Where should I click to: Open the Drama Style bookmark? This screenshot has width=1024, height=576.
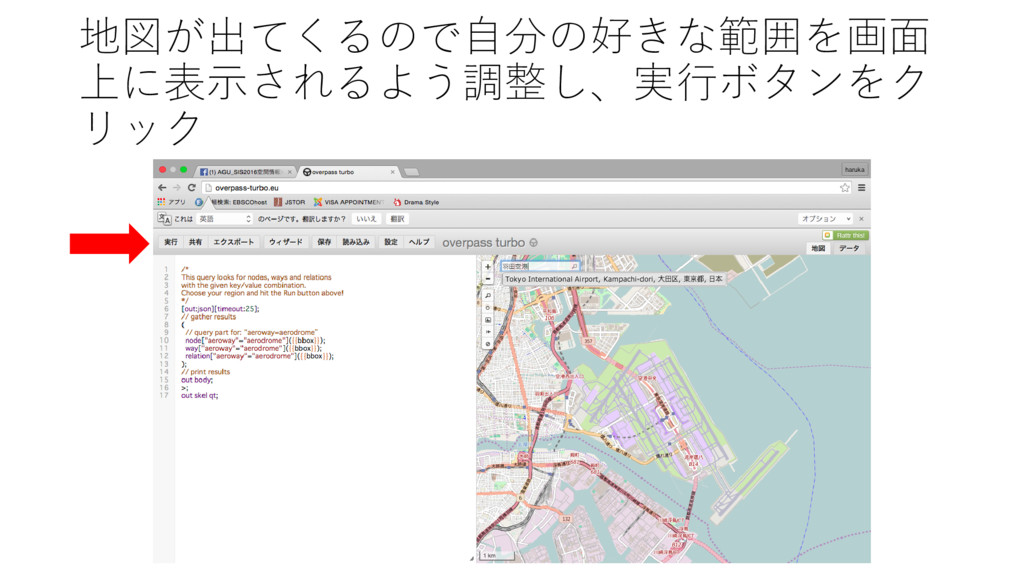[x=416, y=202]
